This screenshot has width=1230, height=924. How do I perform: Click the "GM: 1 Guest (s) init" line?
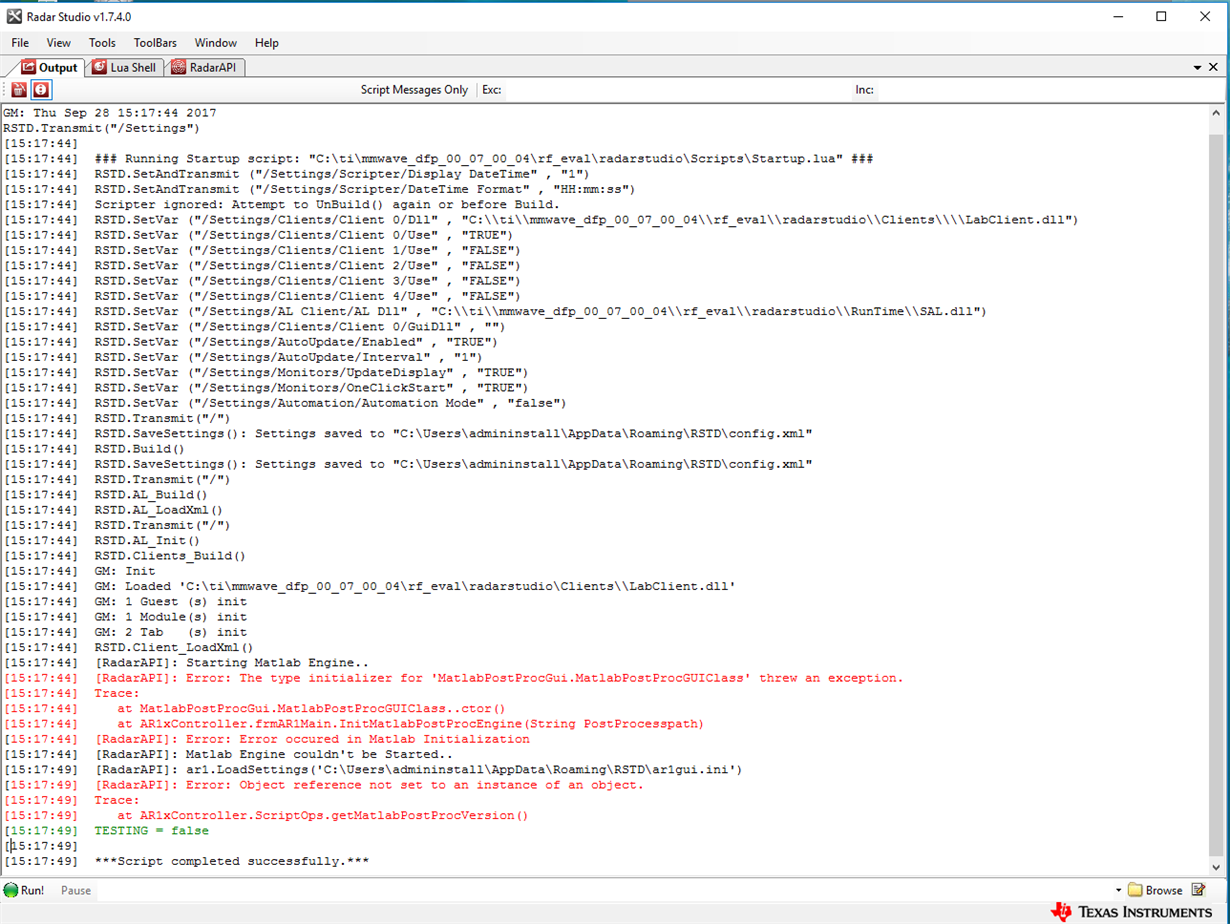click(171, 602)
